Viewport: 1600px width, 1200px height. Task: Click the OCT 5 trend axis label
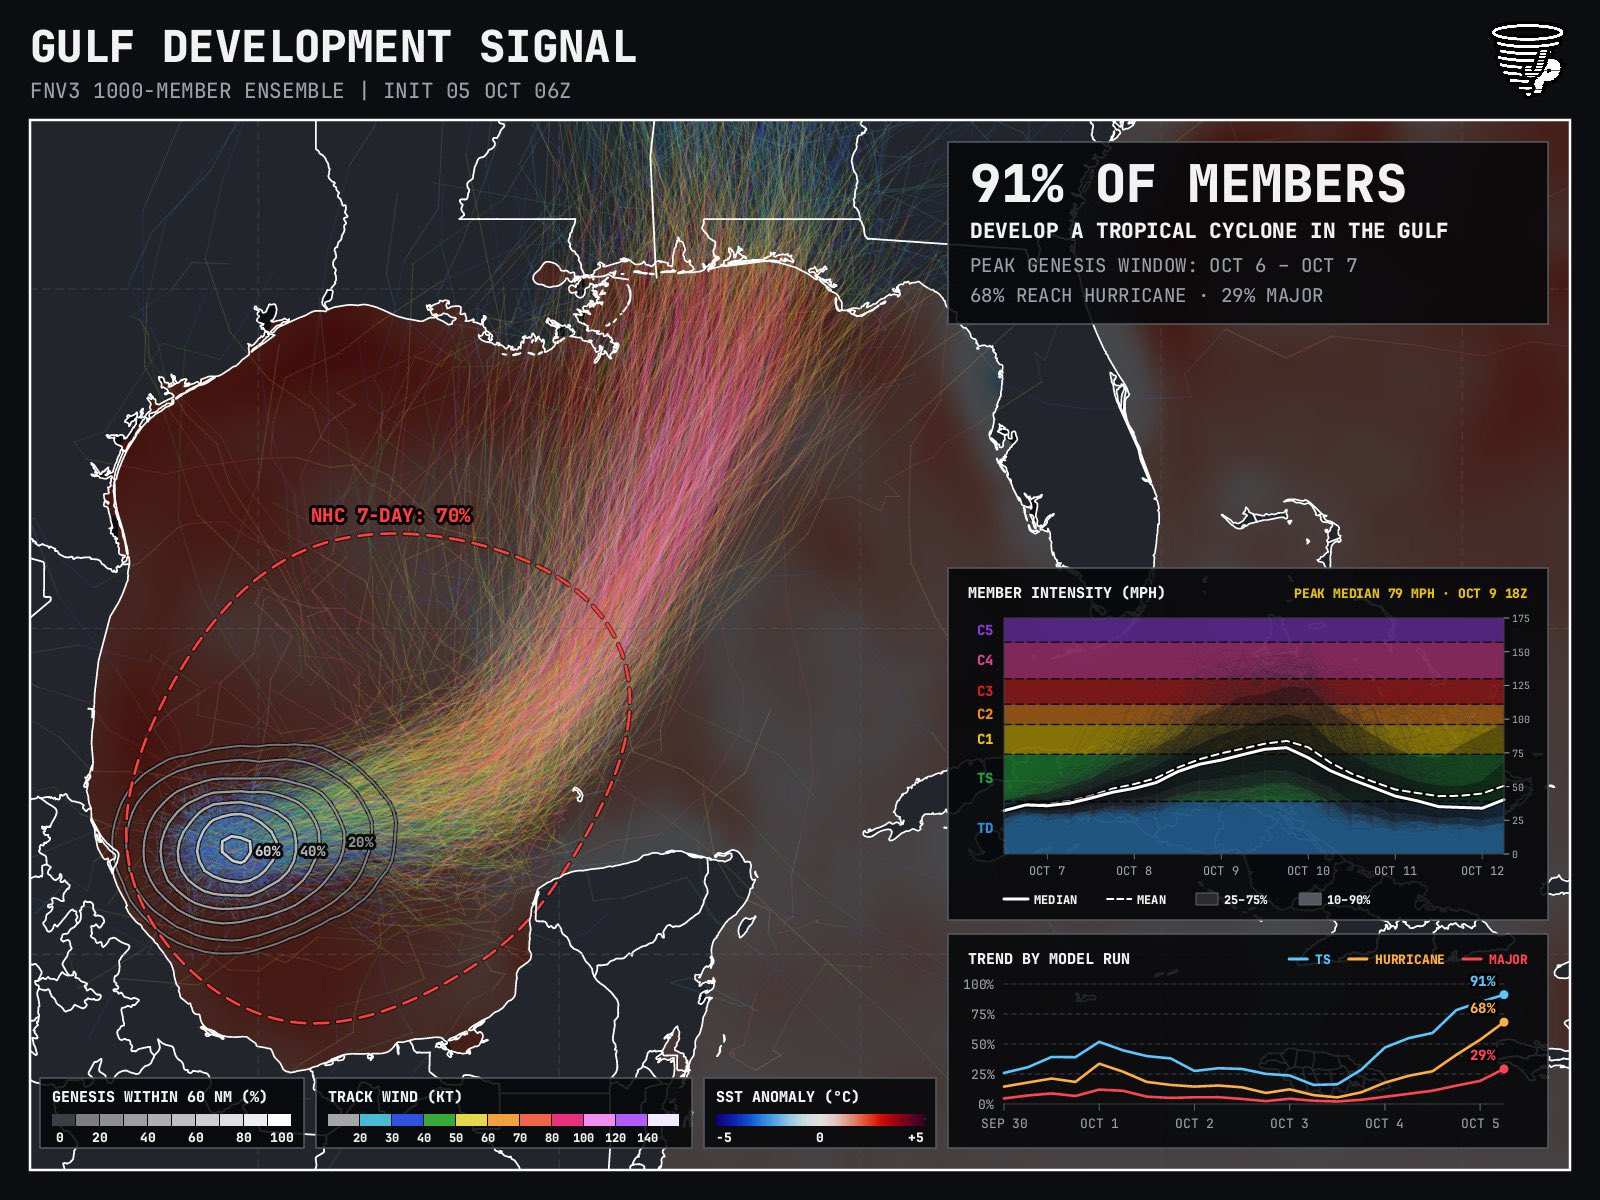click(x=1480, y=1124)
